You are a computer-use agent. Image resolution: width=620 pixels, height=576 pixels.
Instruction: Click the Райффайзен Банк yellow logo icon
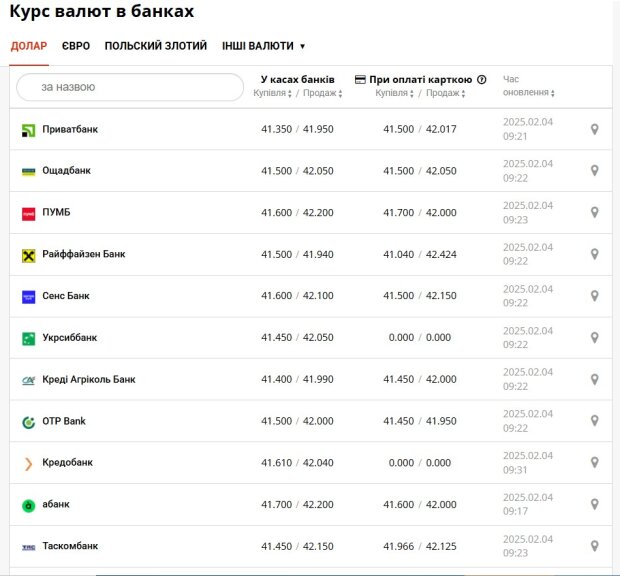(28, 256)
